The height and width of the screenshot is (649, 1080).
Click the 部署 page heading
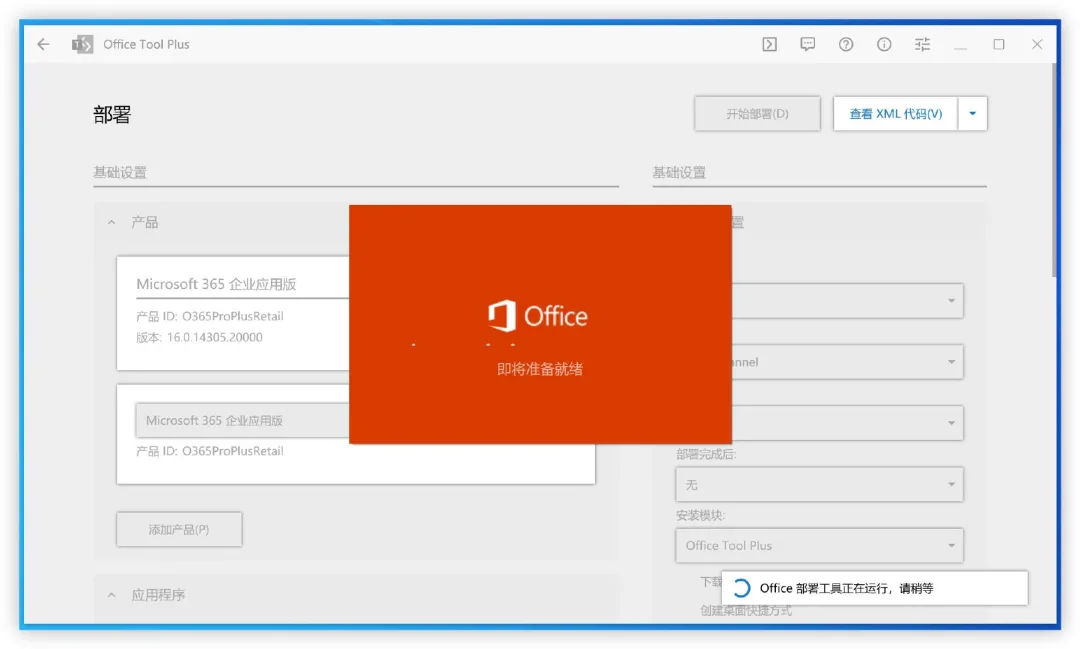(112, 114)
